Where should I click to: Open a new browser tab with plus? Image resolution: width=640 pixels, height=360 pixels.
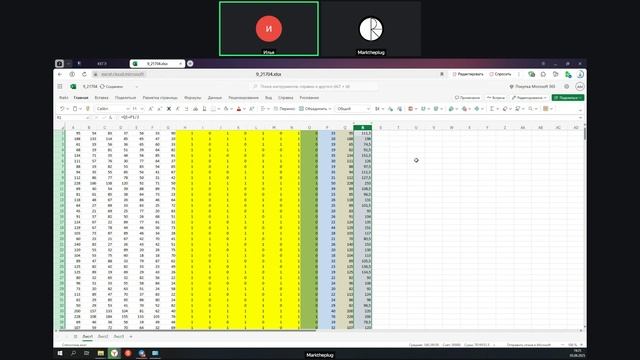[x=190, y=64]
